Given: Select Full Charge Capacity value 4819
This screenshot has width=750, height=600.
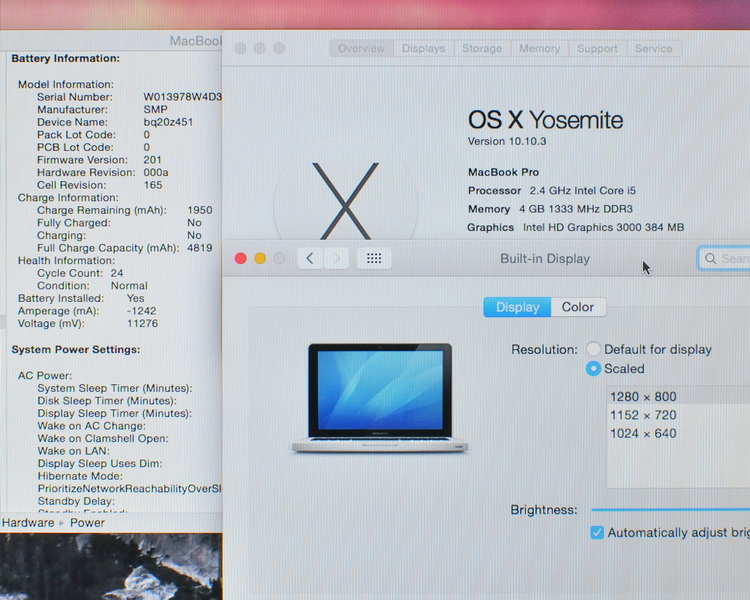Looking at the screenshot, I should click(x=199, y=248).
